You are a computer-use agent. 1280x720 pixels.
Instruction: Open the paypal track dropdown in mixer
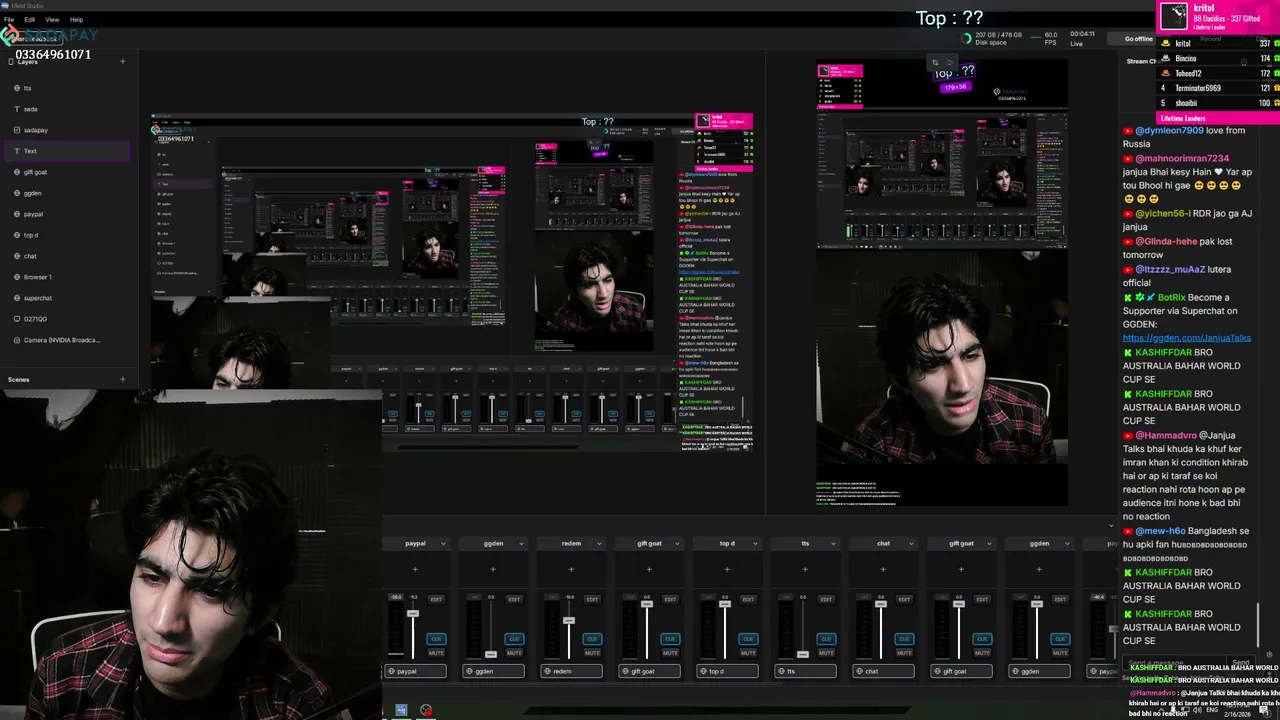444,544
